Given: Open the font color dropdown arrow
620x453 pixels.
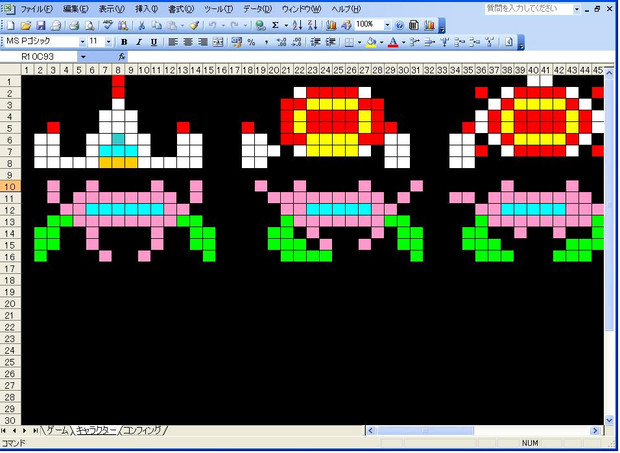Looking at the screenshot, I should coord(403,42).
